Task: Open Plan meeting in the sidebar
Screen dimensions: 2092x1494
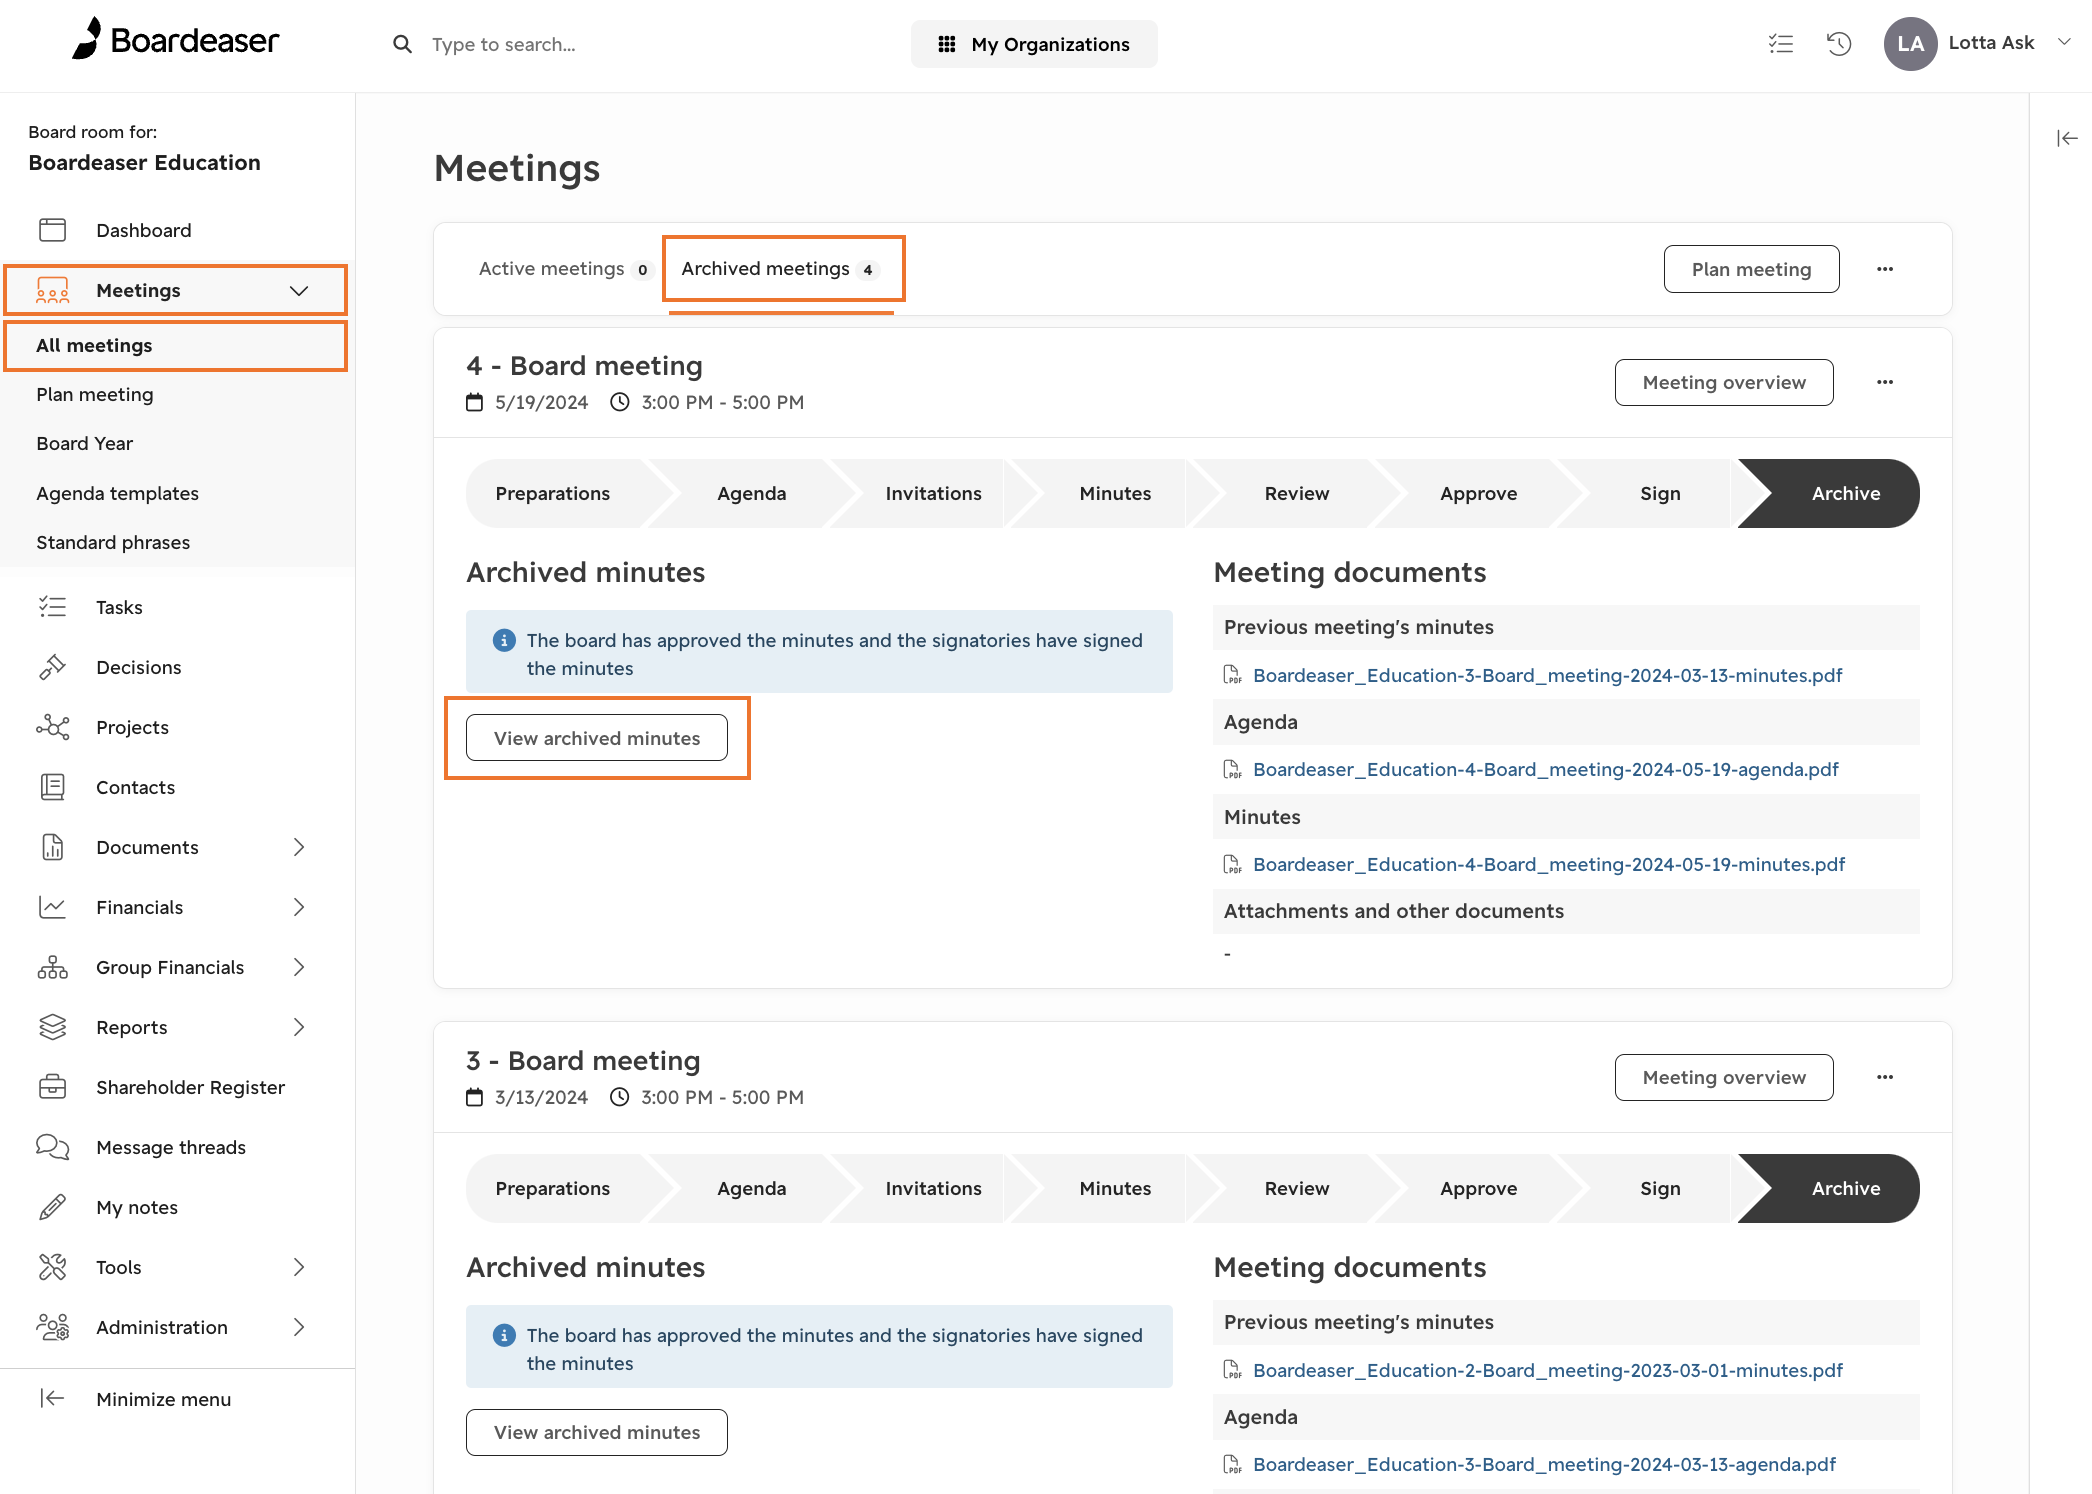Action: click(95, 394)
